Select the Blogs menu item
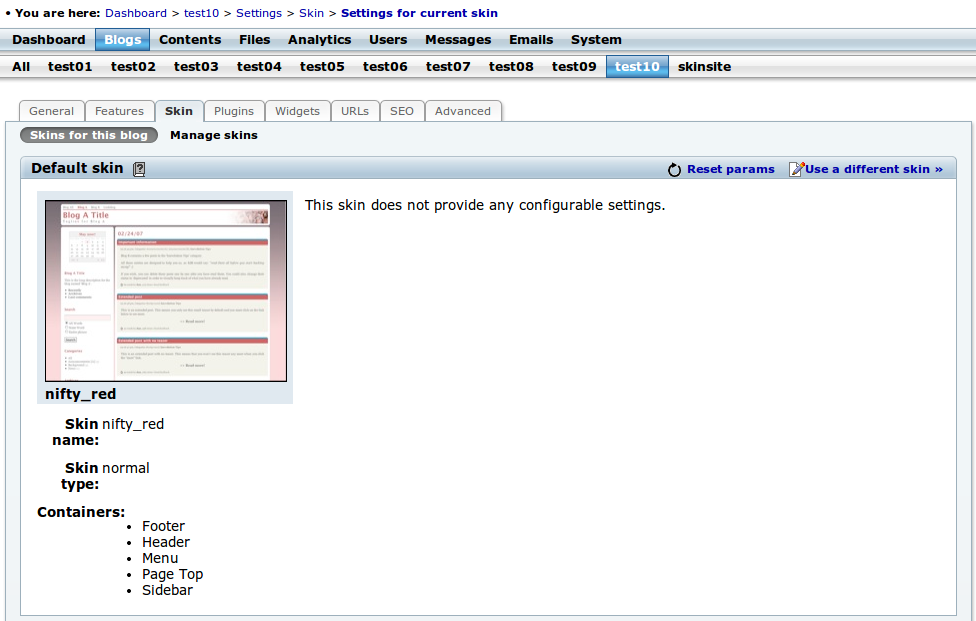The height and width of the screenshot is (621, 976). [x=123, y=40]
